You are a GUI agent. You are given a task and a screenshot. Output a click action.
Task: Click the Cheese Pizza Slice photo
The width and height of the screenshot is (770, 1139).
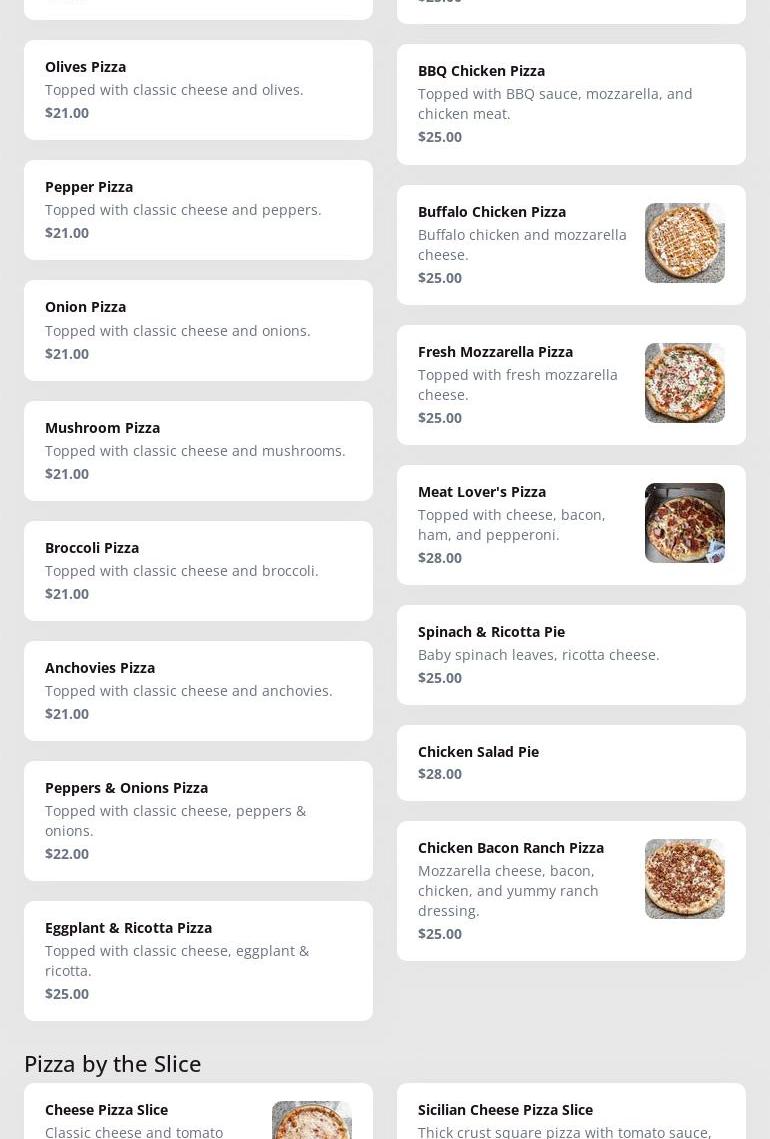tap(311, 1121)
